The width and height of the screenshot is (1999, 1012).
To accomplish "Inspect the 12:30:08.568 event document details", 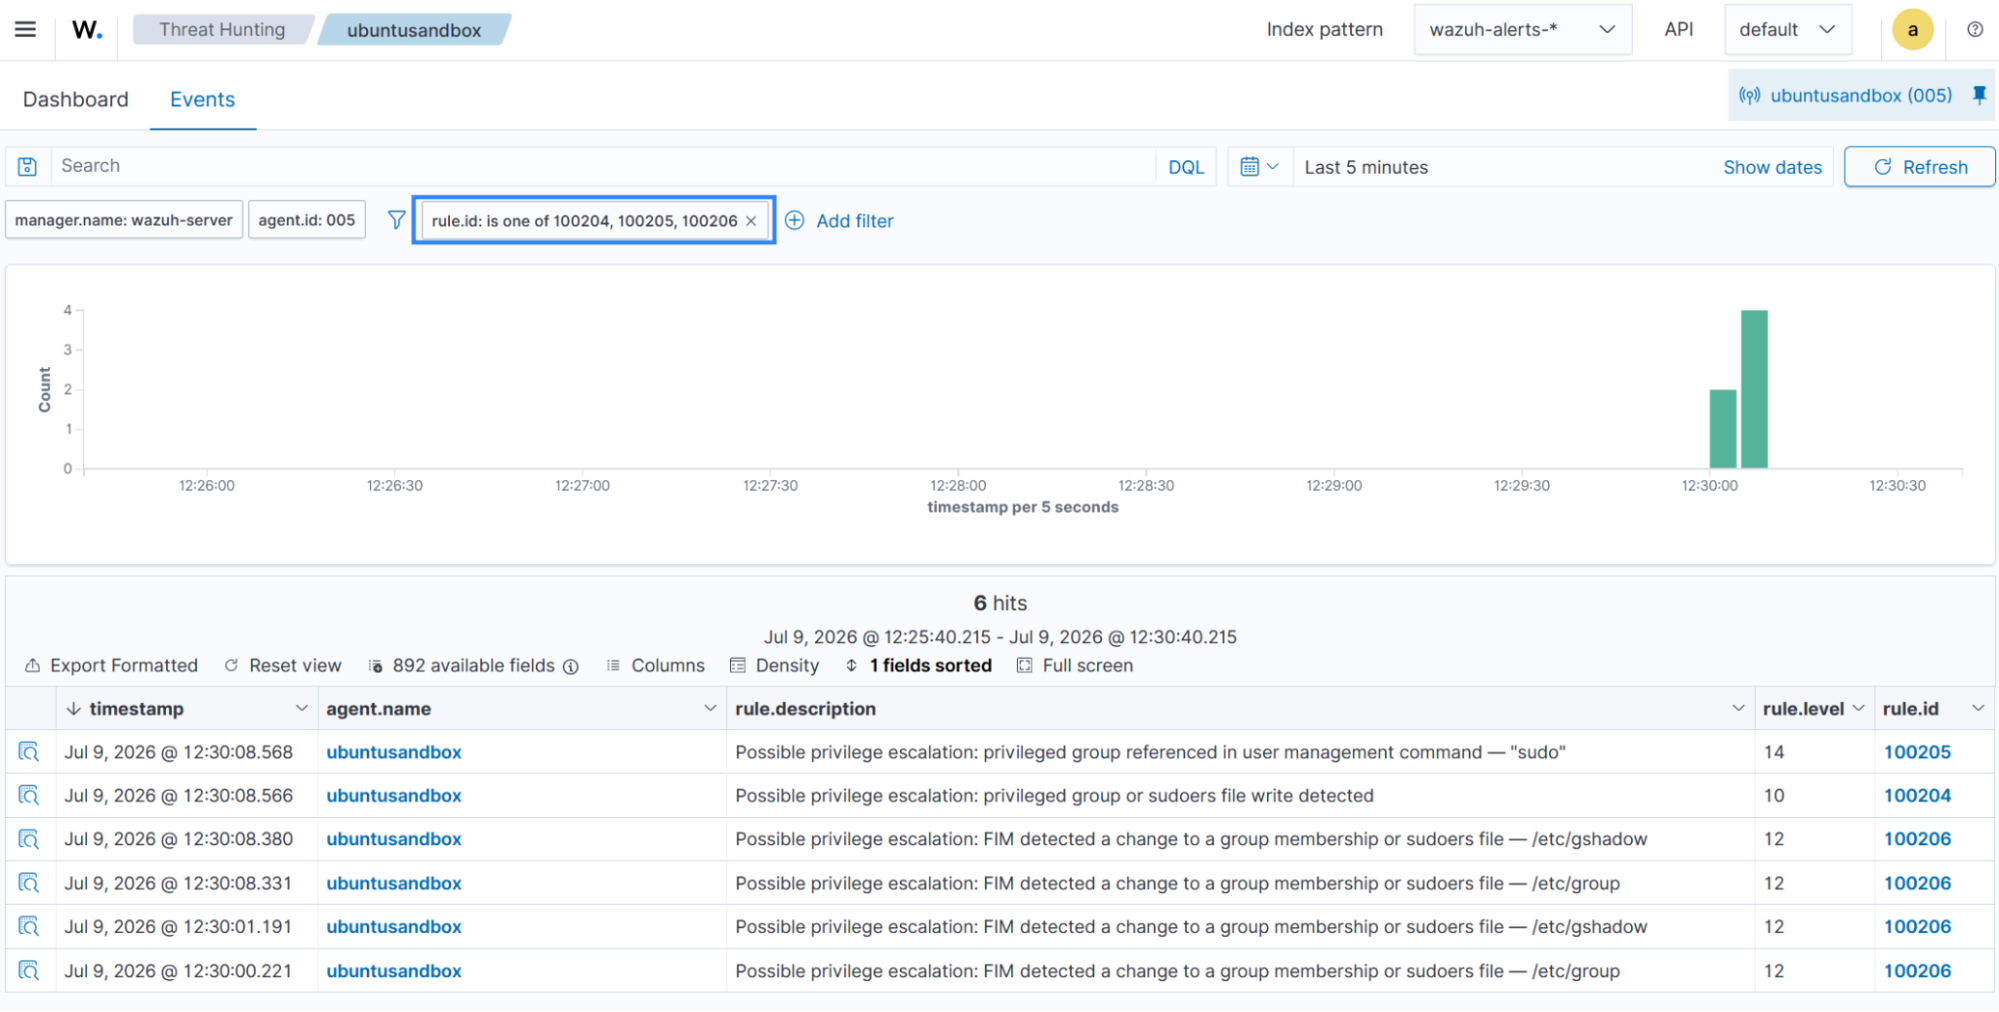I will pos(29,751).
